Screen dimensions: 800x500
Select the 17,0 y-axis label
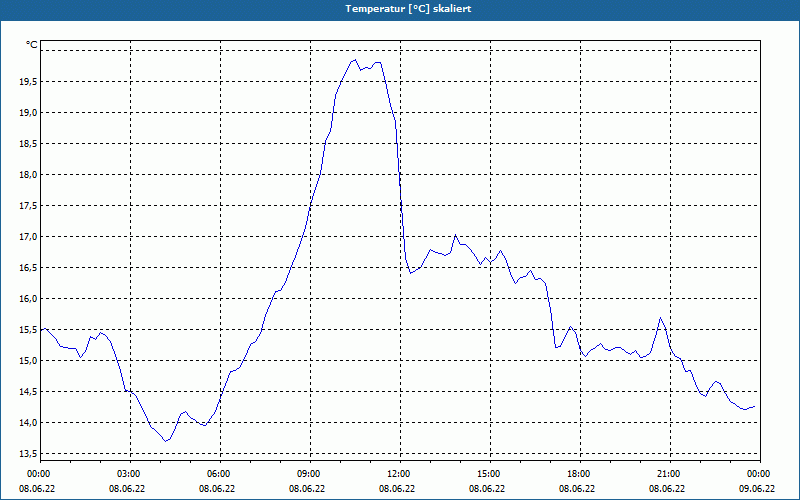[x=28, y=237]
